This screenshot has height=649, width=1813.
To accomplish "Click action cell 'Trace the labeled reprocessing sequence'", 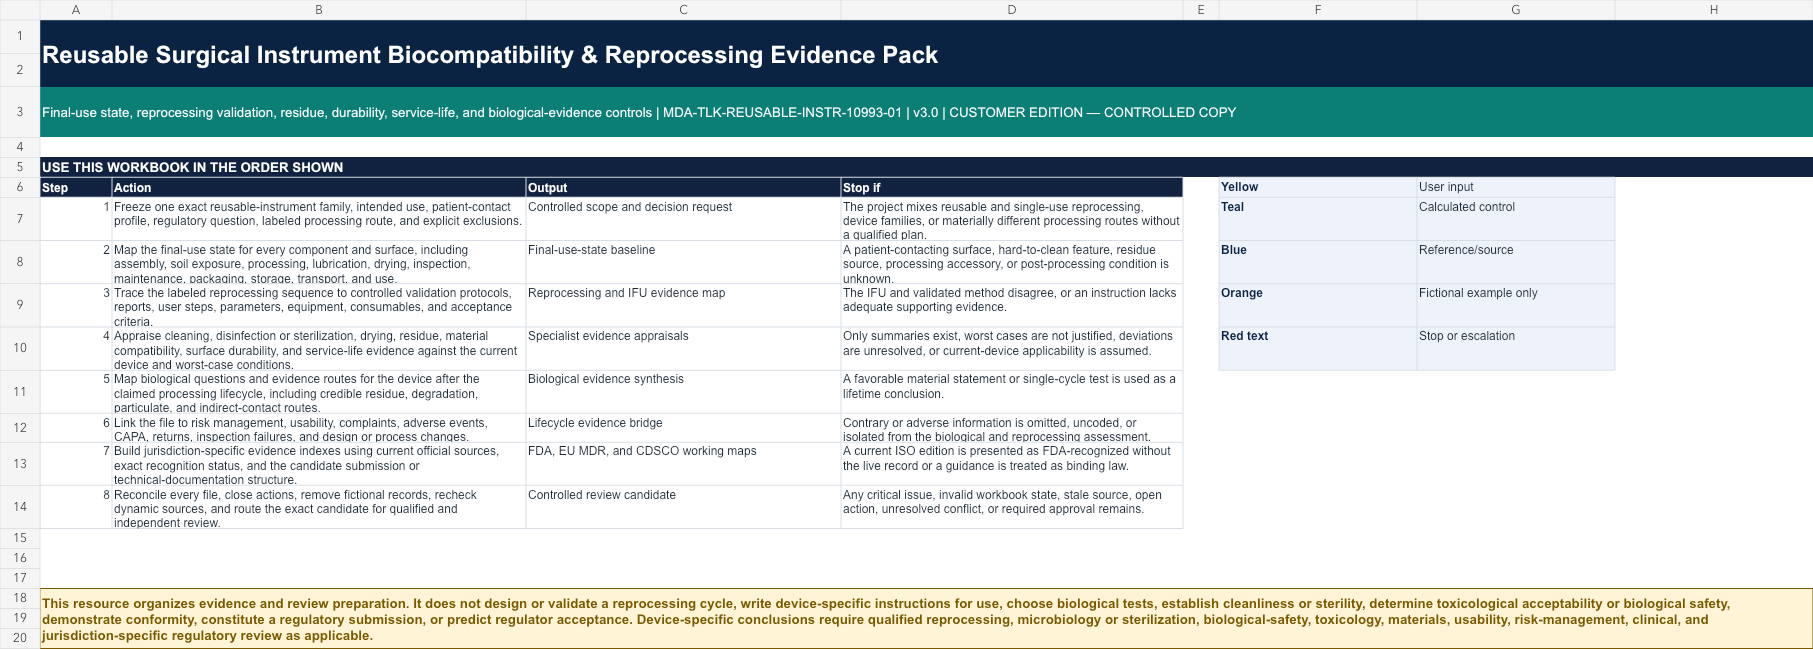I will pos(319,305).
